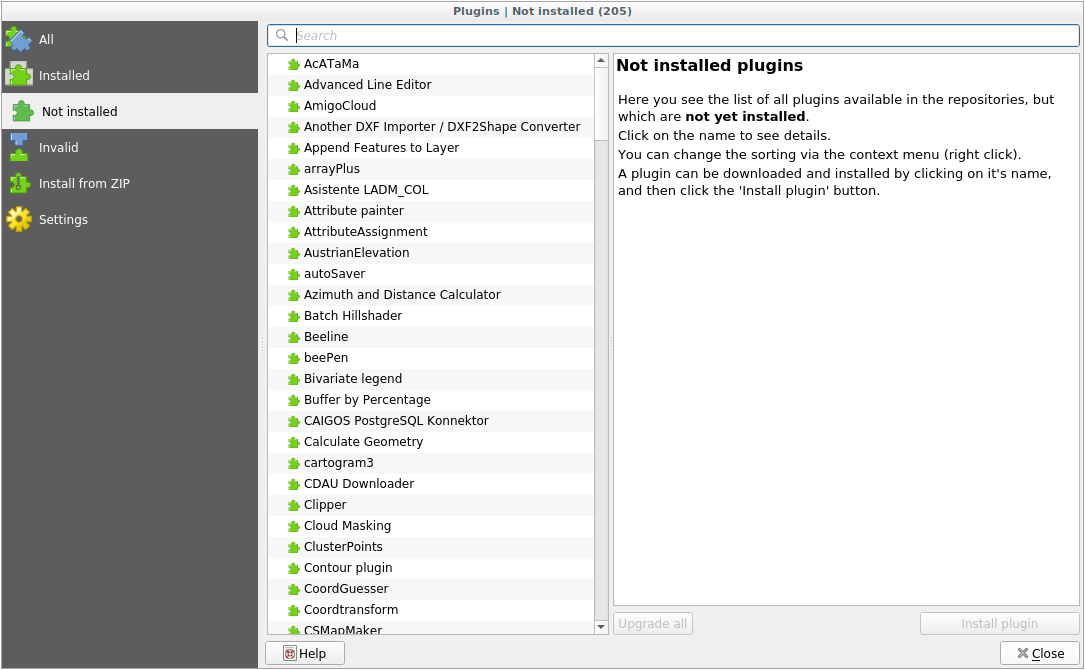Click the scroll-down arrow of the plugin list

click(x=600, y=627)
